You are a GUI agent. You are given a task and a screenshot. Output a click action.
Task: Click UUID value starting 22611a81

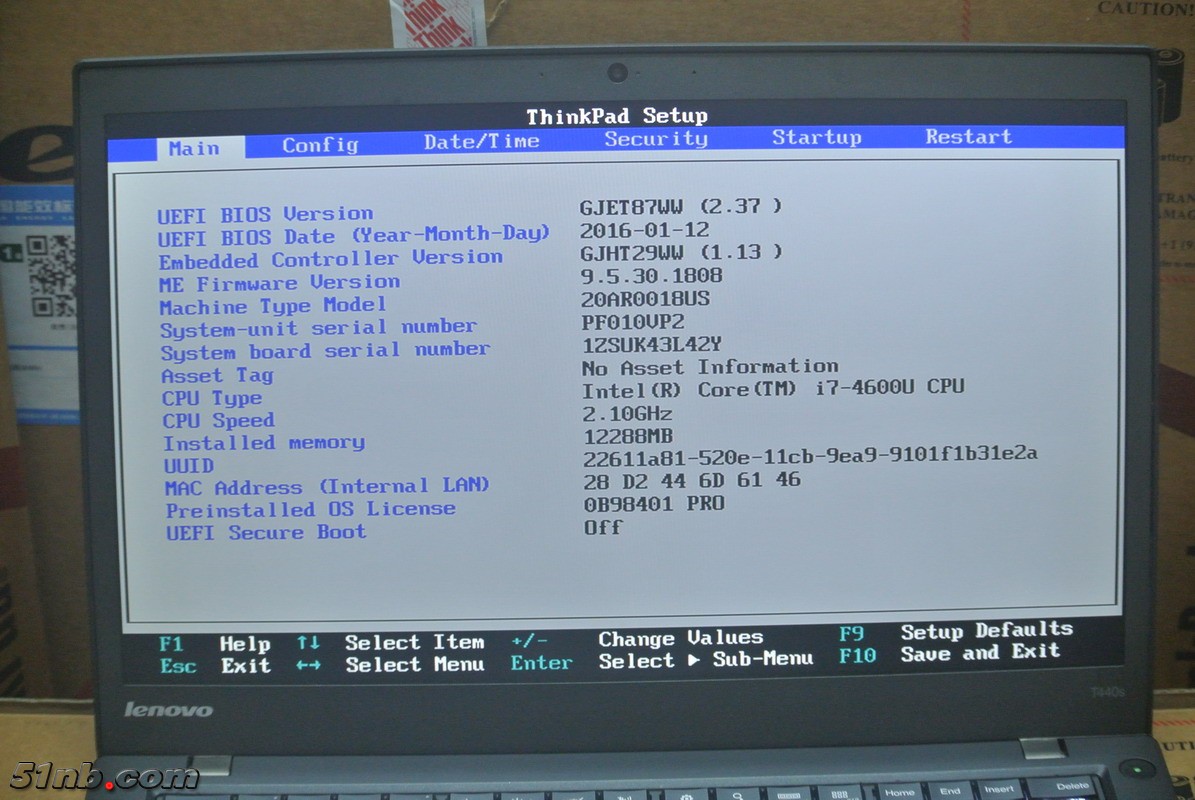810,456
